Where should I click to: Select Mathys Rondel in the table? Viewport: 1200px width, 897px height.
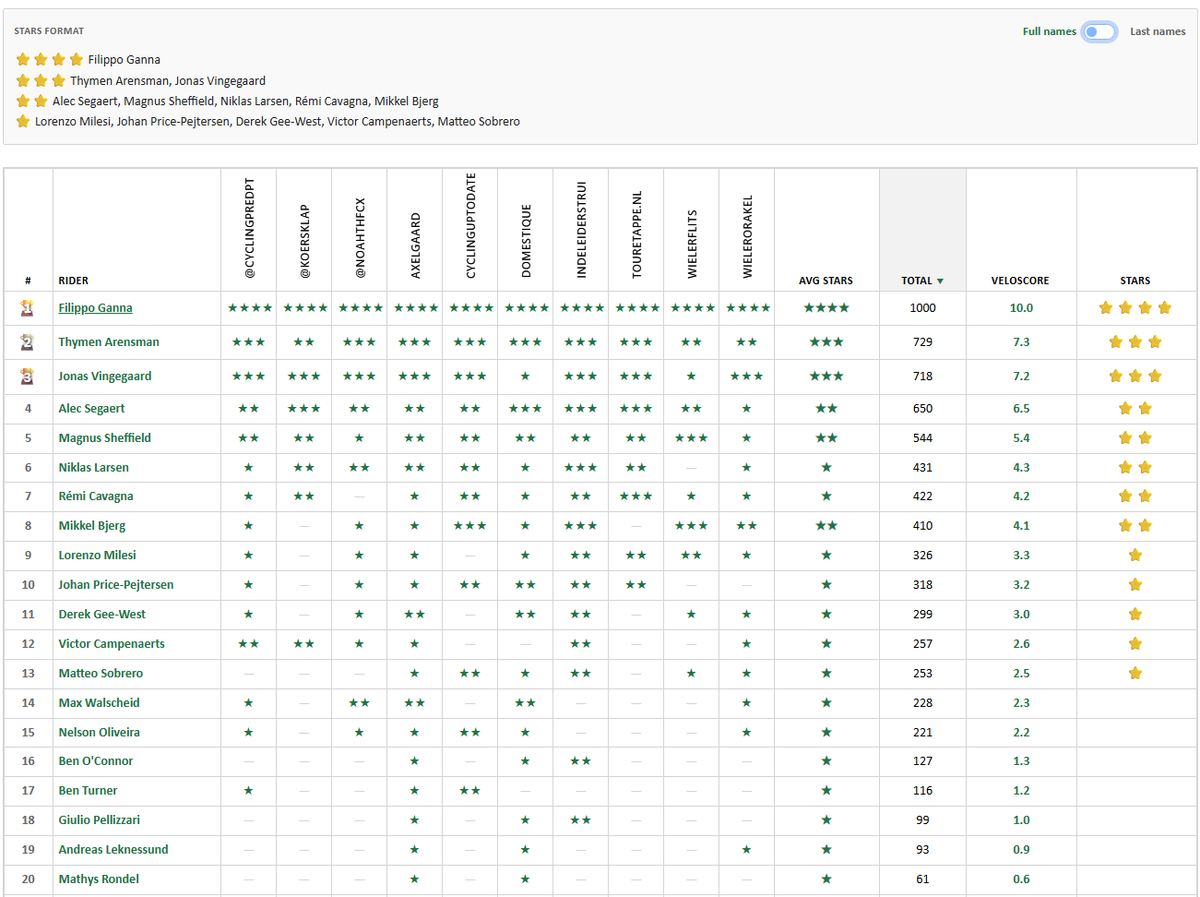coord(98,879)
